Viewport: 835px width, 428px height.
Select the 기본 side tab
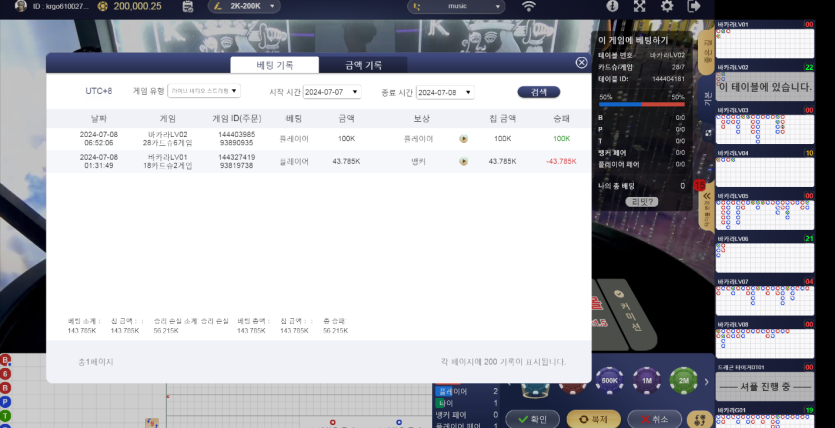tap(707, 98)
